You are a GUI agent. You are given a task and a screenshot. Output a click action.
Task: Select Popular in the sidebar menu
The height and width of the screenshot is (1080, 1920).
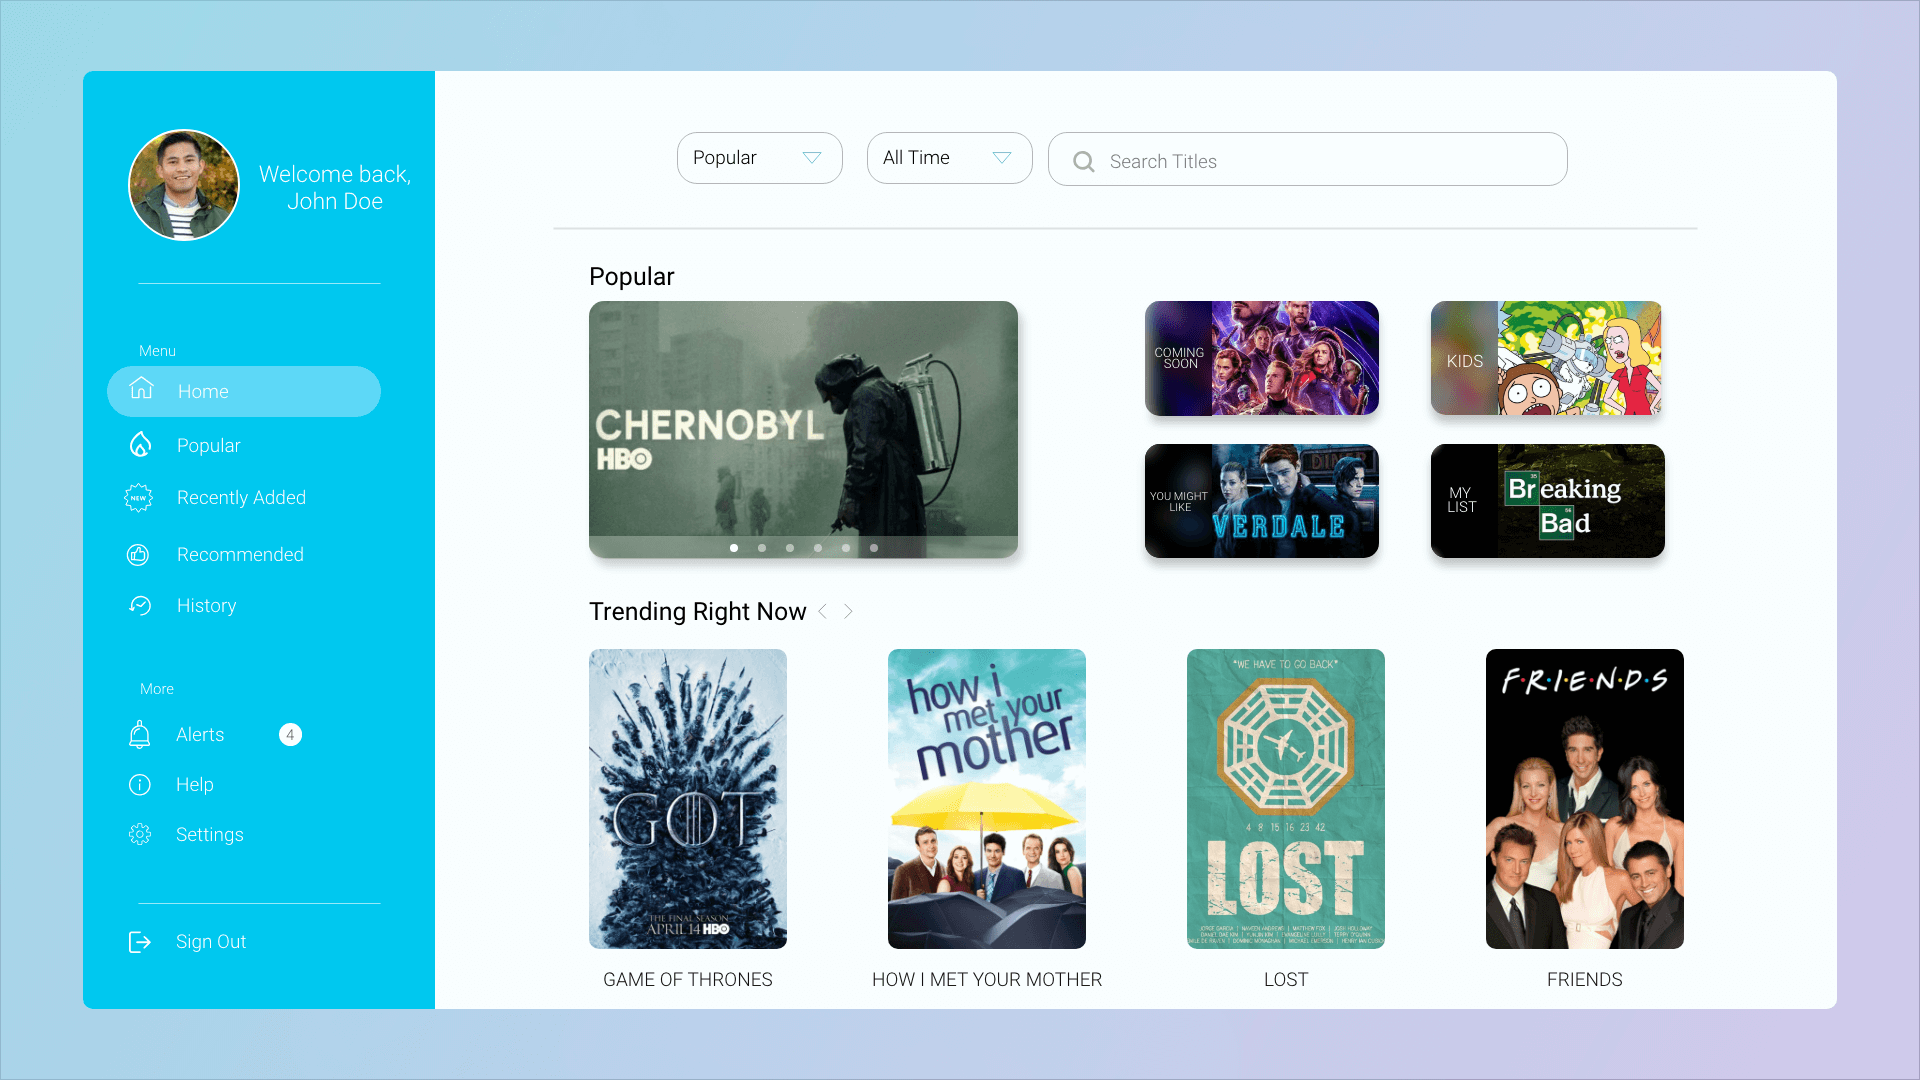point(208,445)
